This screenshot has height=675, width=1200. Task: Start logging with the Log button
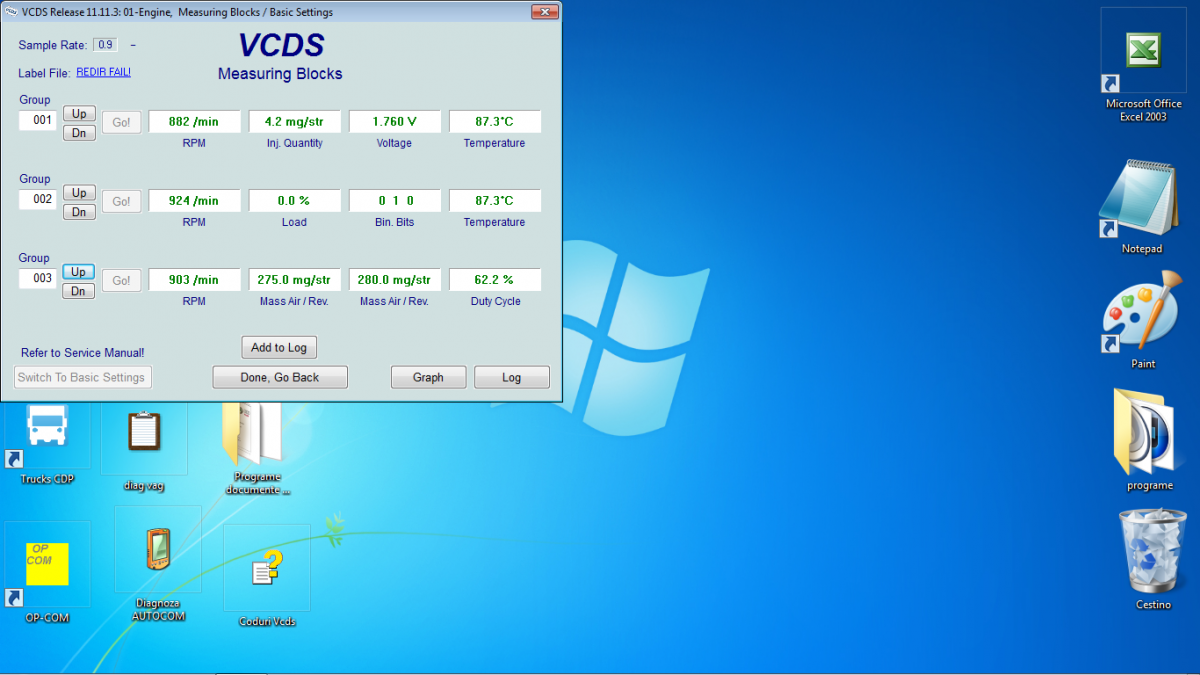(x=512, y=377)
